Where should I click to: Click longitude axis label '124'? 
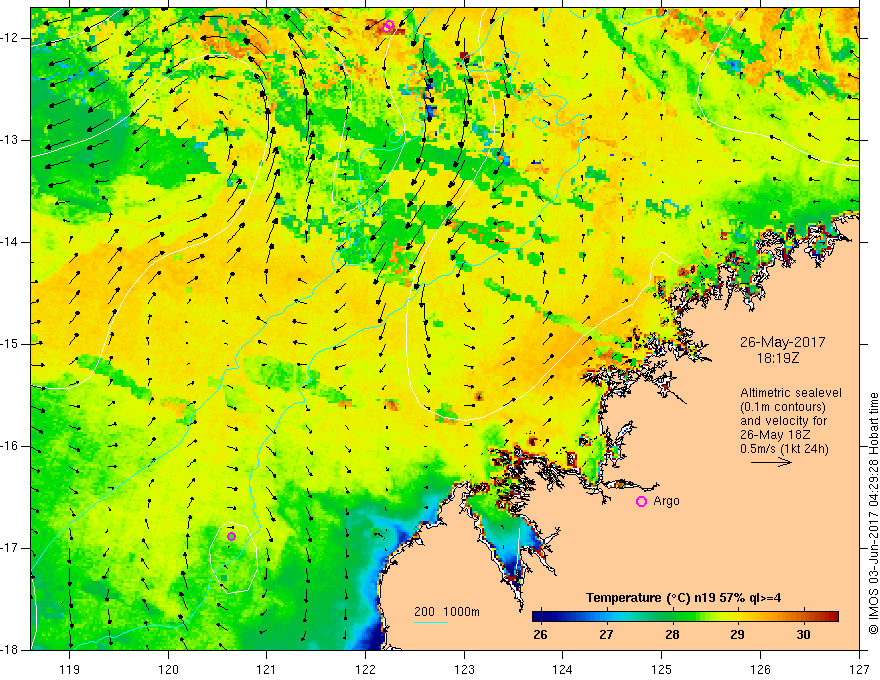pos(563,669)
